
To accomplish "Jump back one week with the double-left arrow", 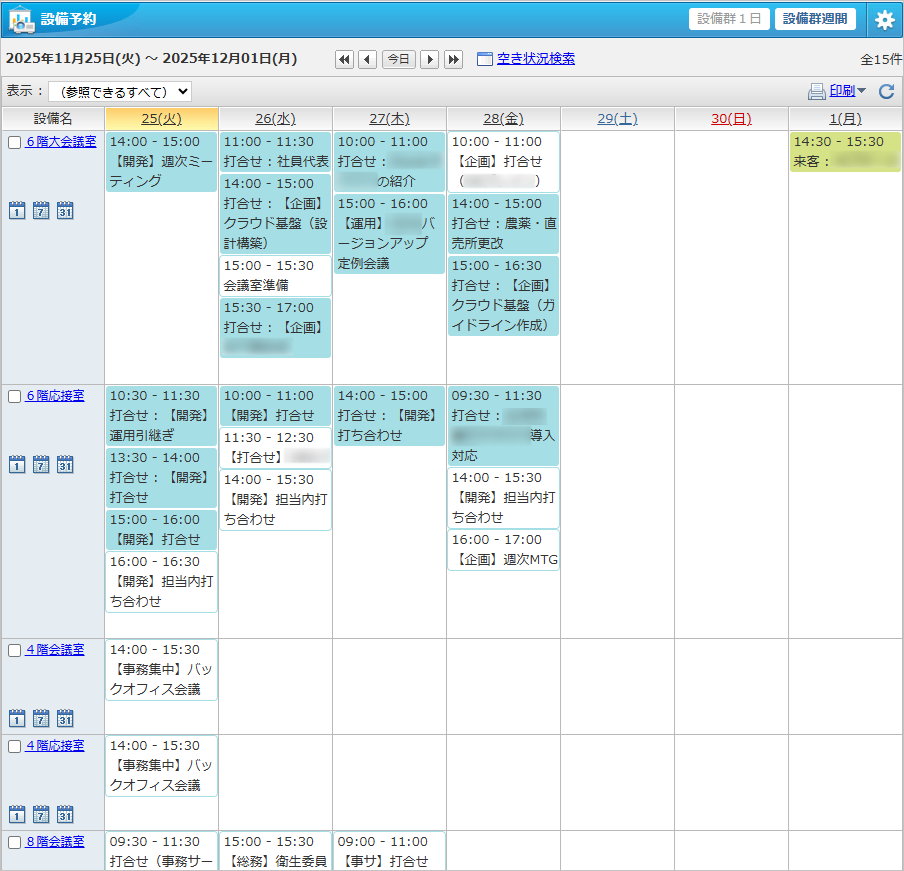I will 344,59.
